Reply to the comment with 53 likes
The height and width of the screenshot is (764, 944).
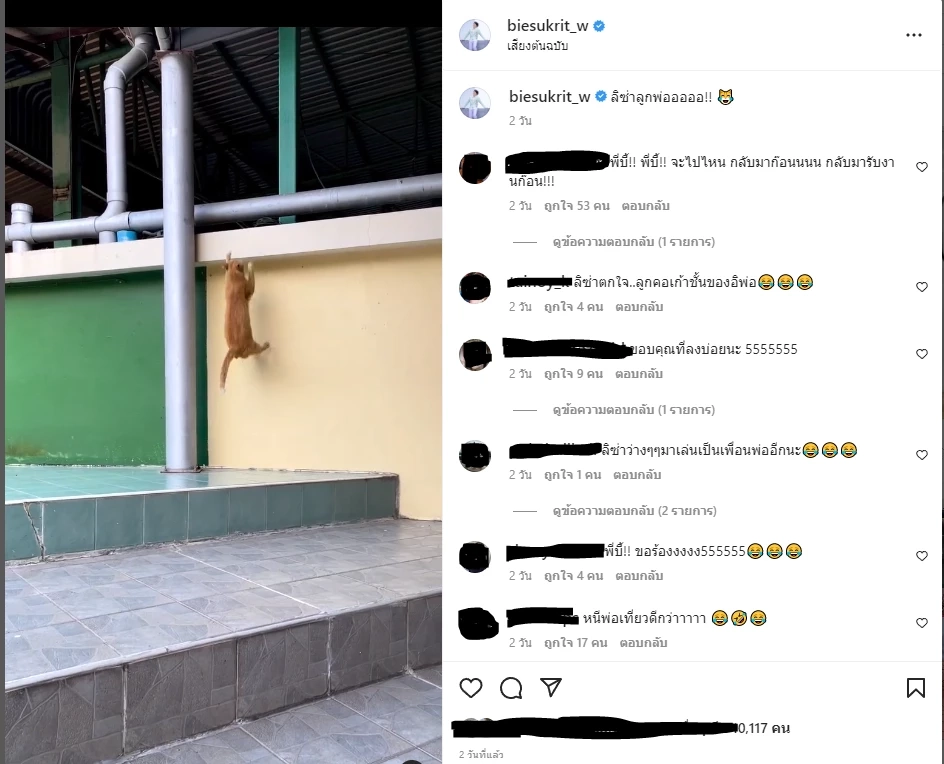[x=645, y=206]
